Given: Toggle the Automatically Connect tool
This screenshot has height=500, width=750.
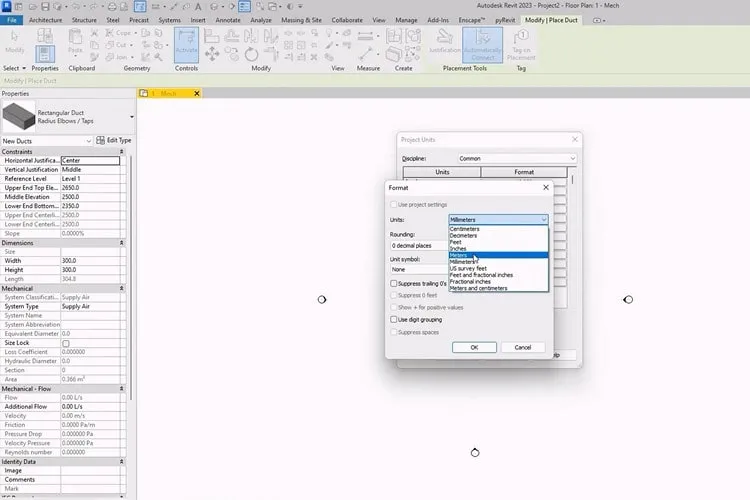Looking at the screenshot, I should coord(482,44).
